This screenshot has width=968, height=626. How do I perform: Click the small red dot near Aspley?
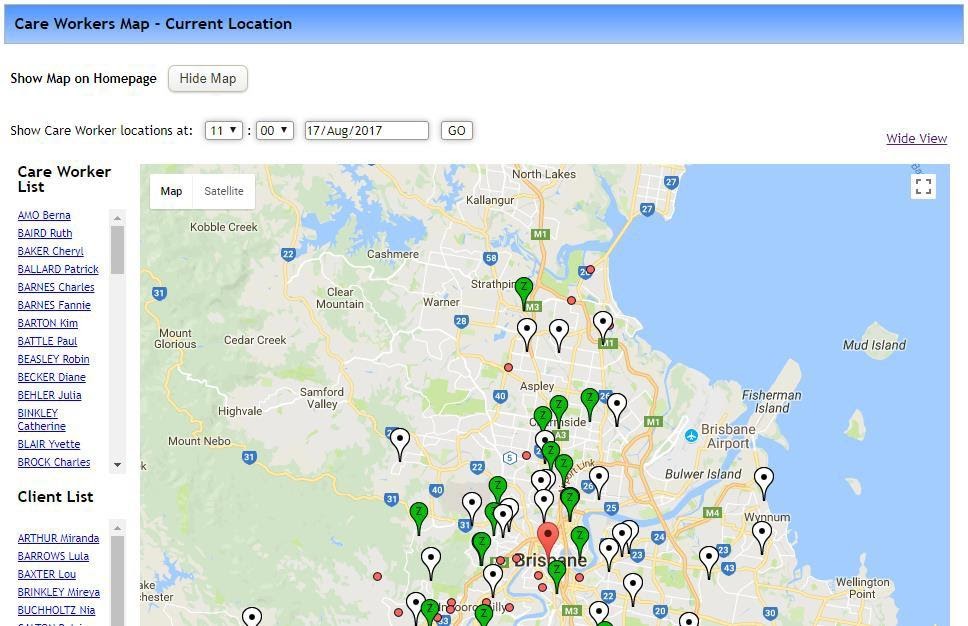508,367
